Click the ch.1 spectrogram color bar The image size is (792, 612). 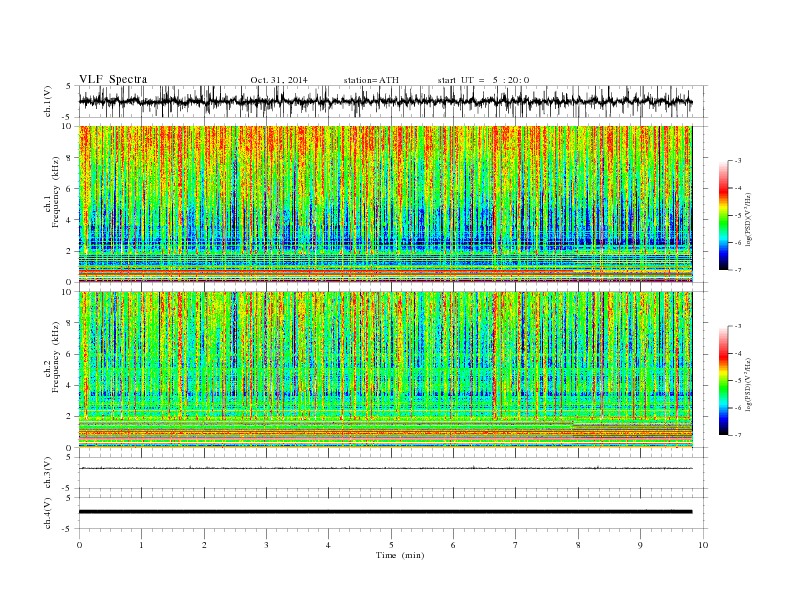tap(723, 216)
